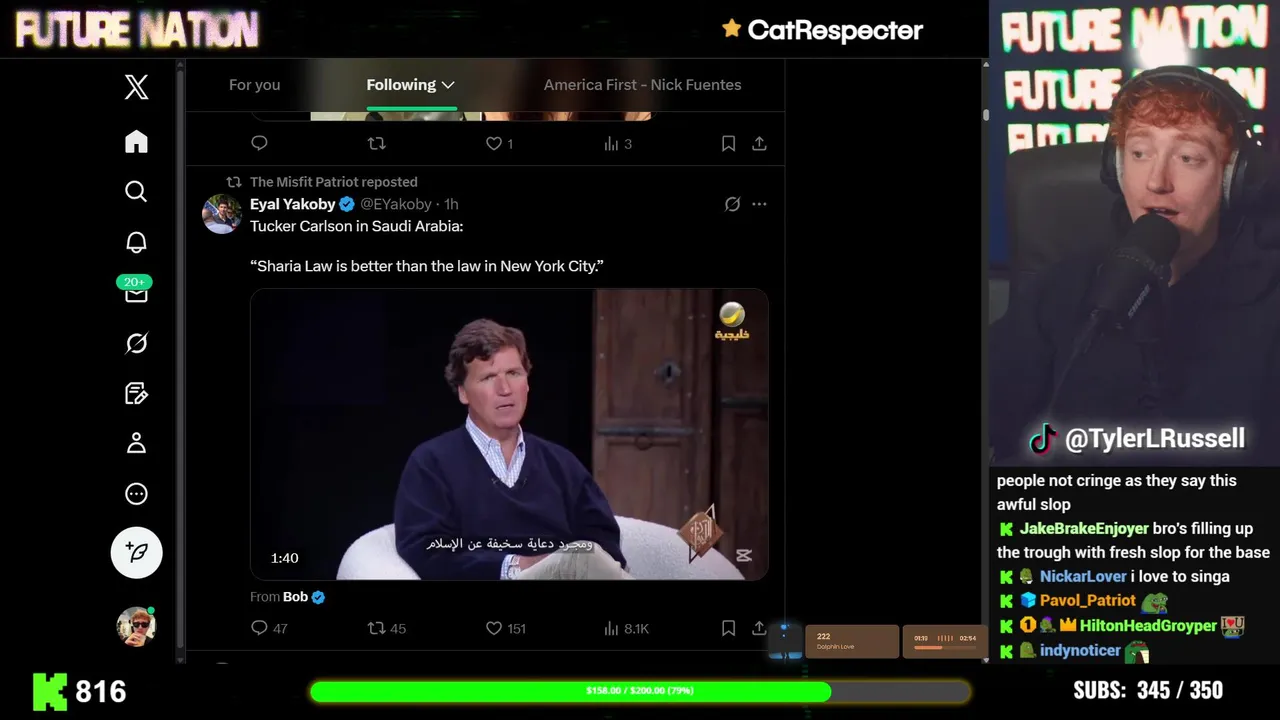The image size is (1280, 720).
Task: Click Grok explain icon on Yakoby post
Action: (732, 204)
